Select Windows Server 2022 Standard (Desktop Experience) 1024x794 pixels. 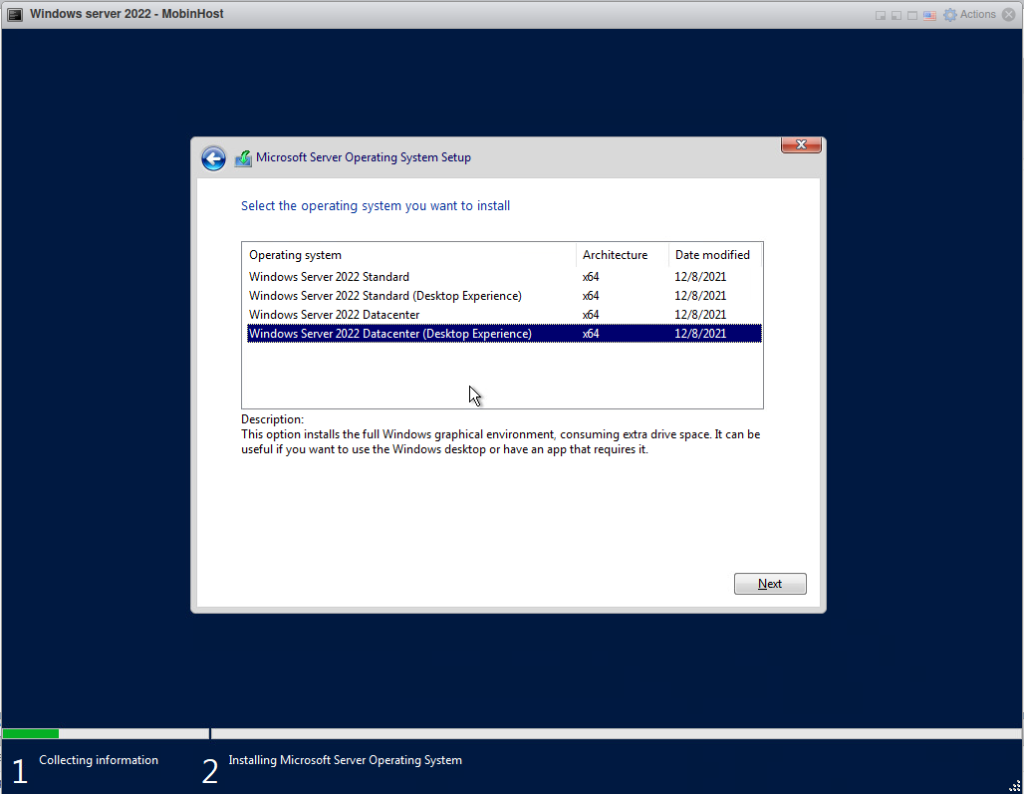(x=504, y=296)
